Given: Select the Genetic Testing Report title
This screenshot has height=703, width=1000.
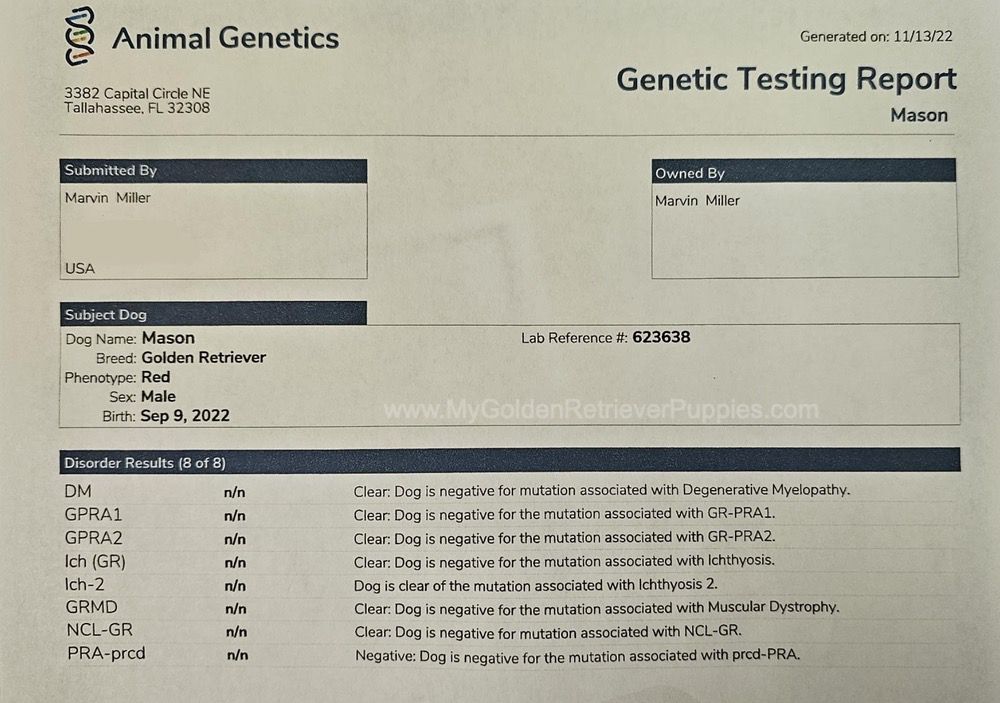Looking at the screenshot, I should coord(786,80).
